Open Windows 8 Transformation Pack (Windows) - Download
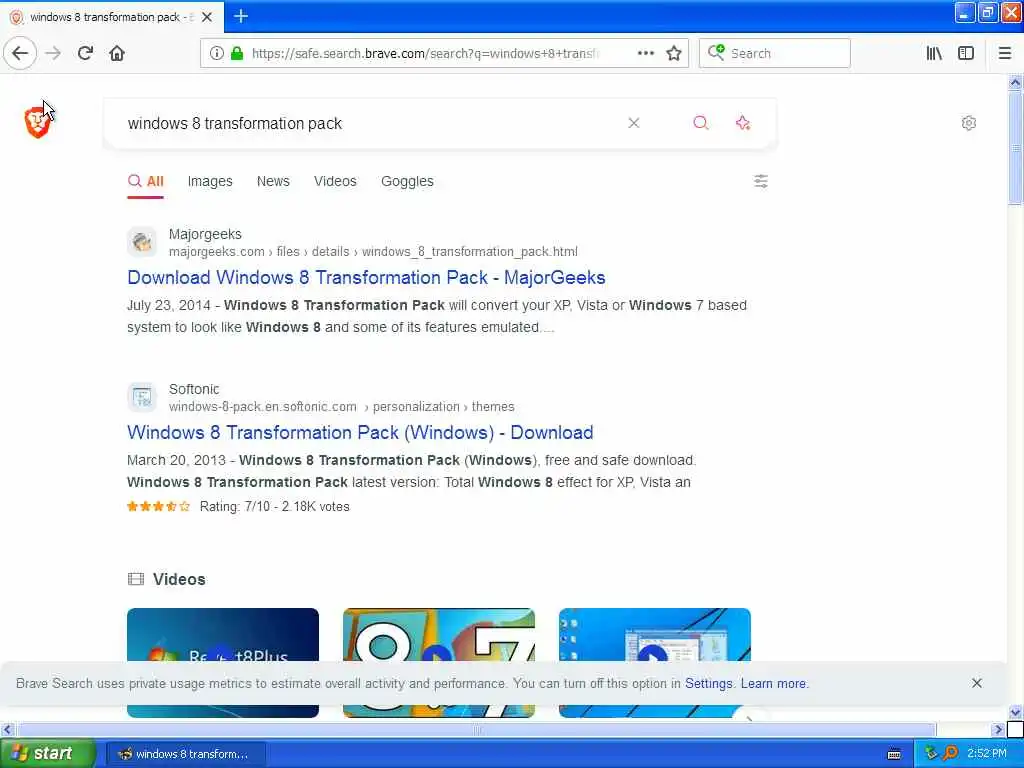Viewport: 1024px width, 768px height. click(x=360, y=432)
